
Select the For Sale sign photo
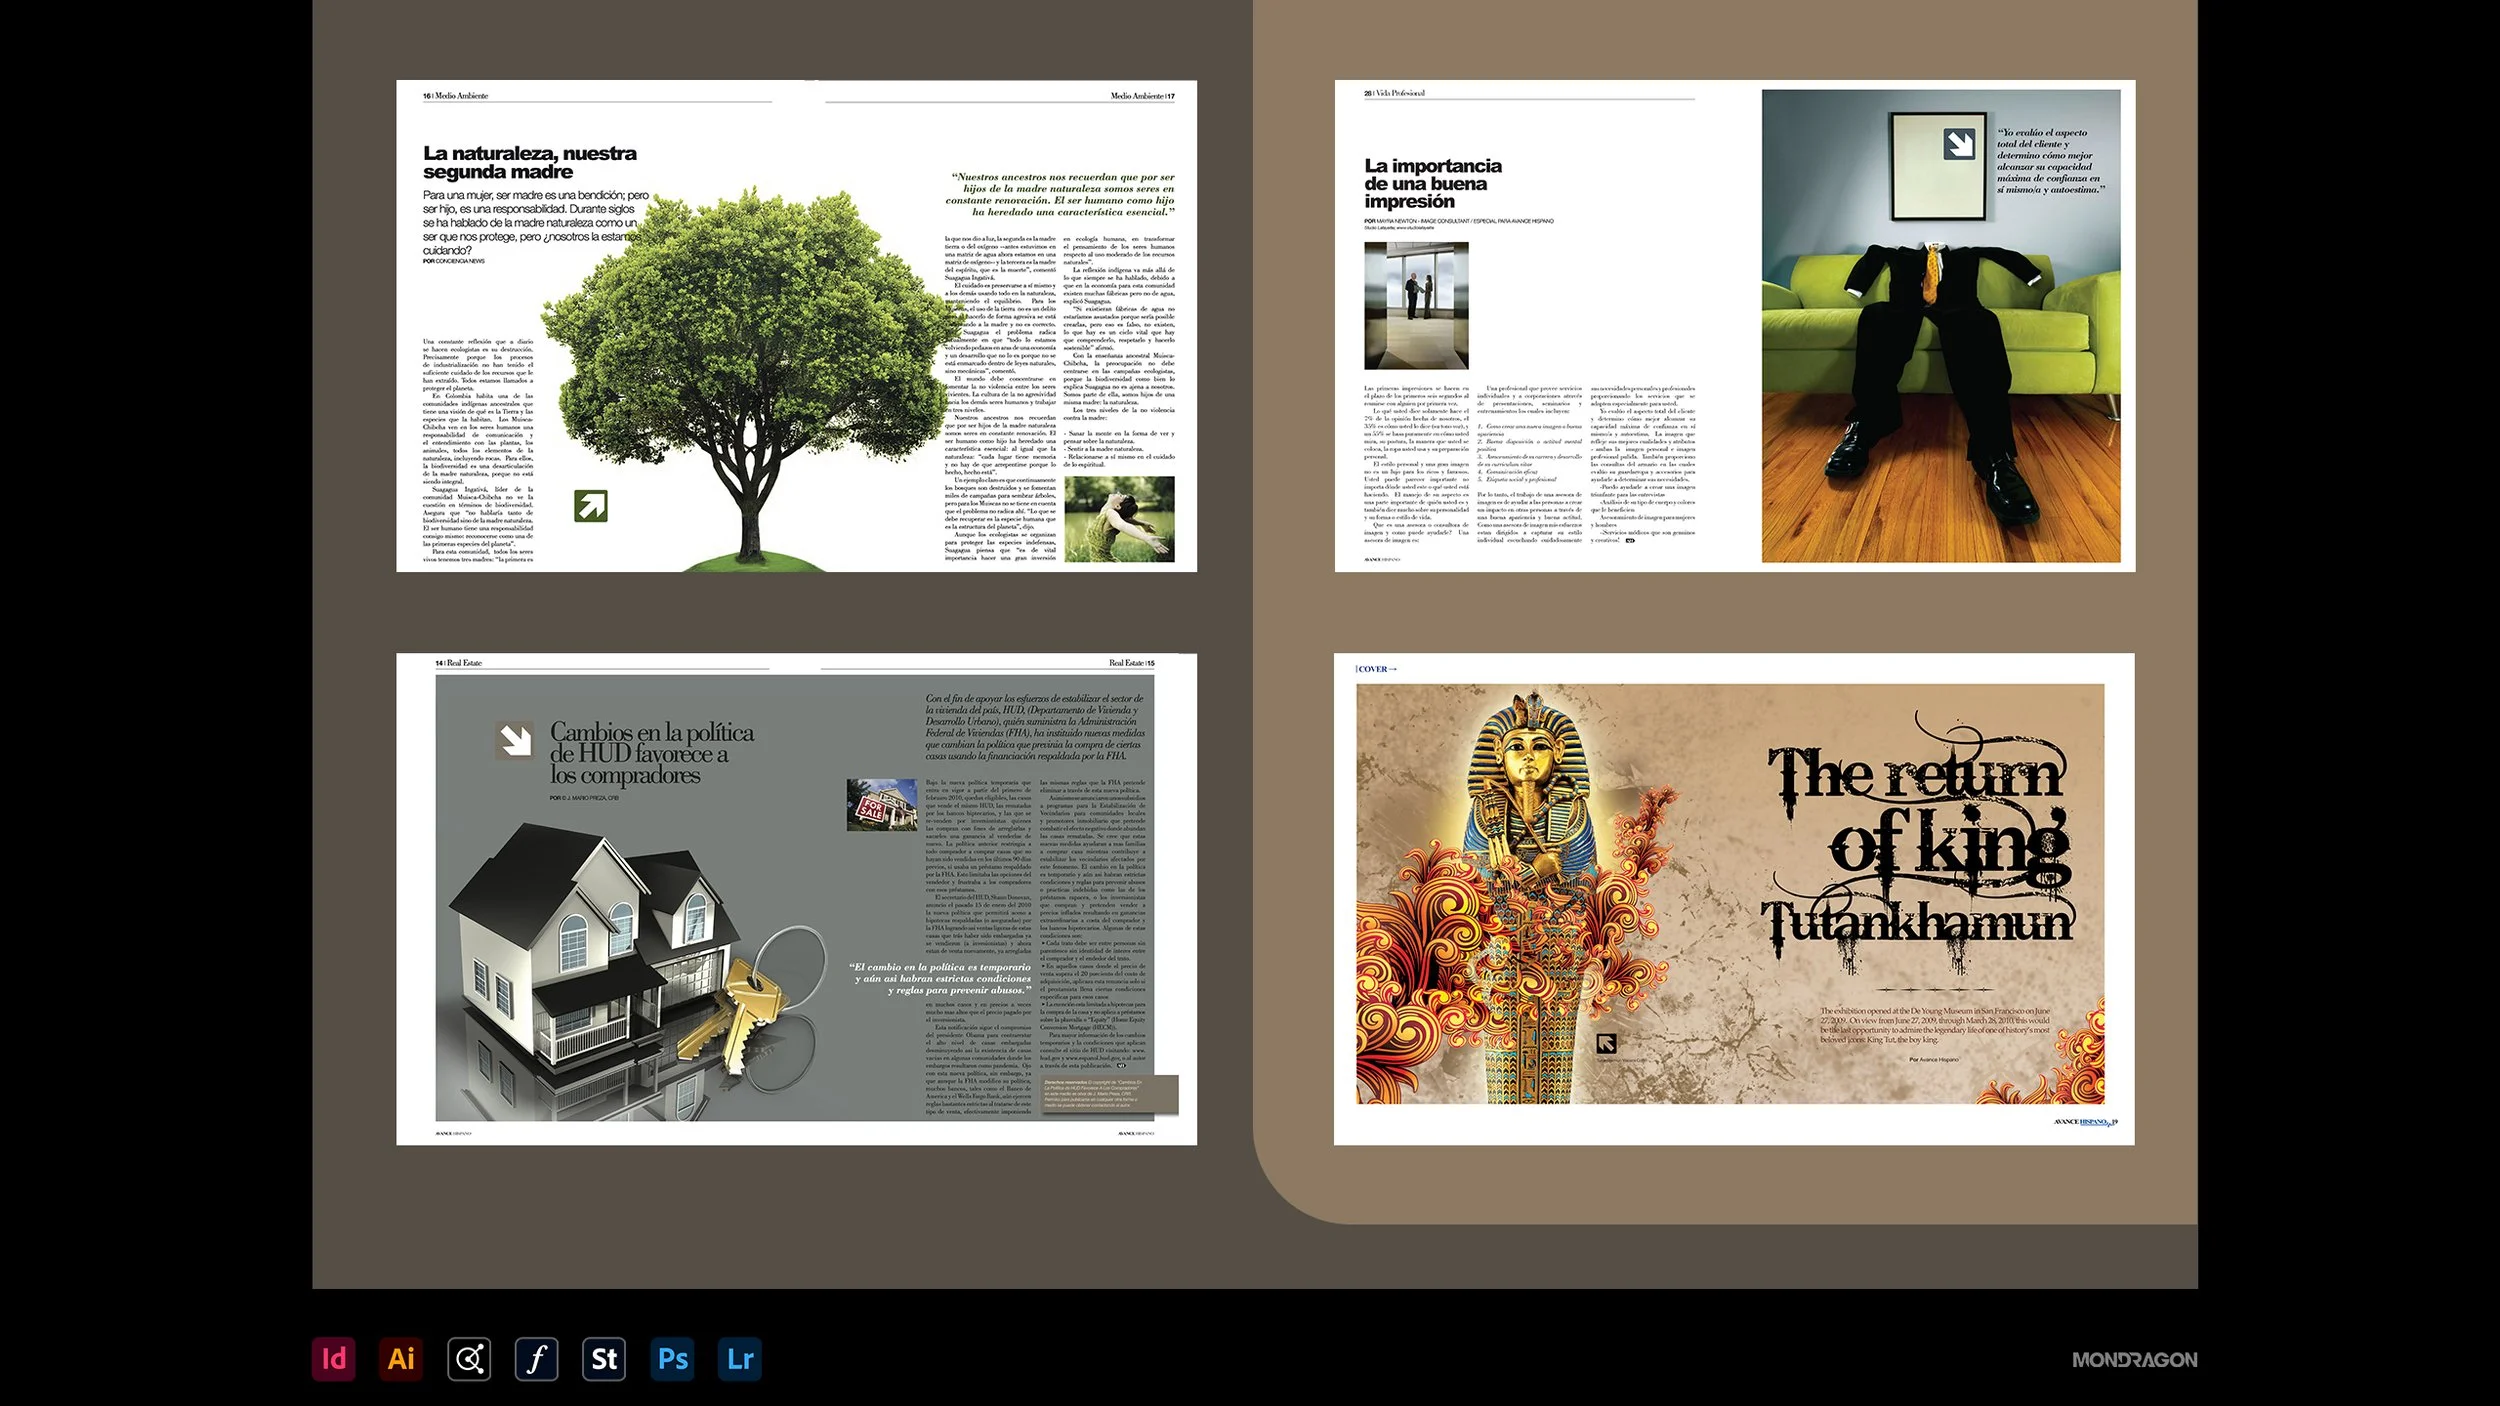point(881,805)
